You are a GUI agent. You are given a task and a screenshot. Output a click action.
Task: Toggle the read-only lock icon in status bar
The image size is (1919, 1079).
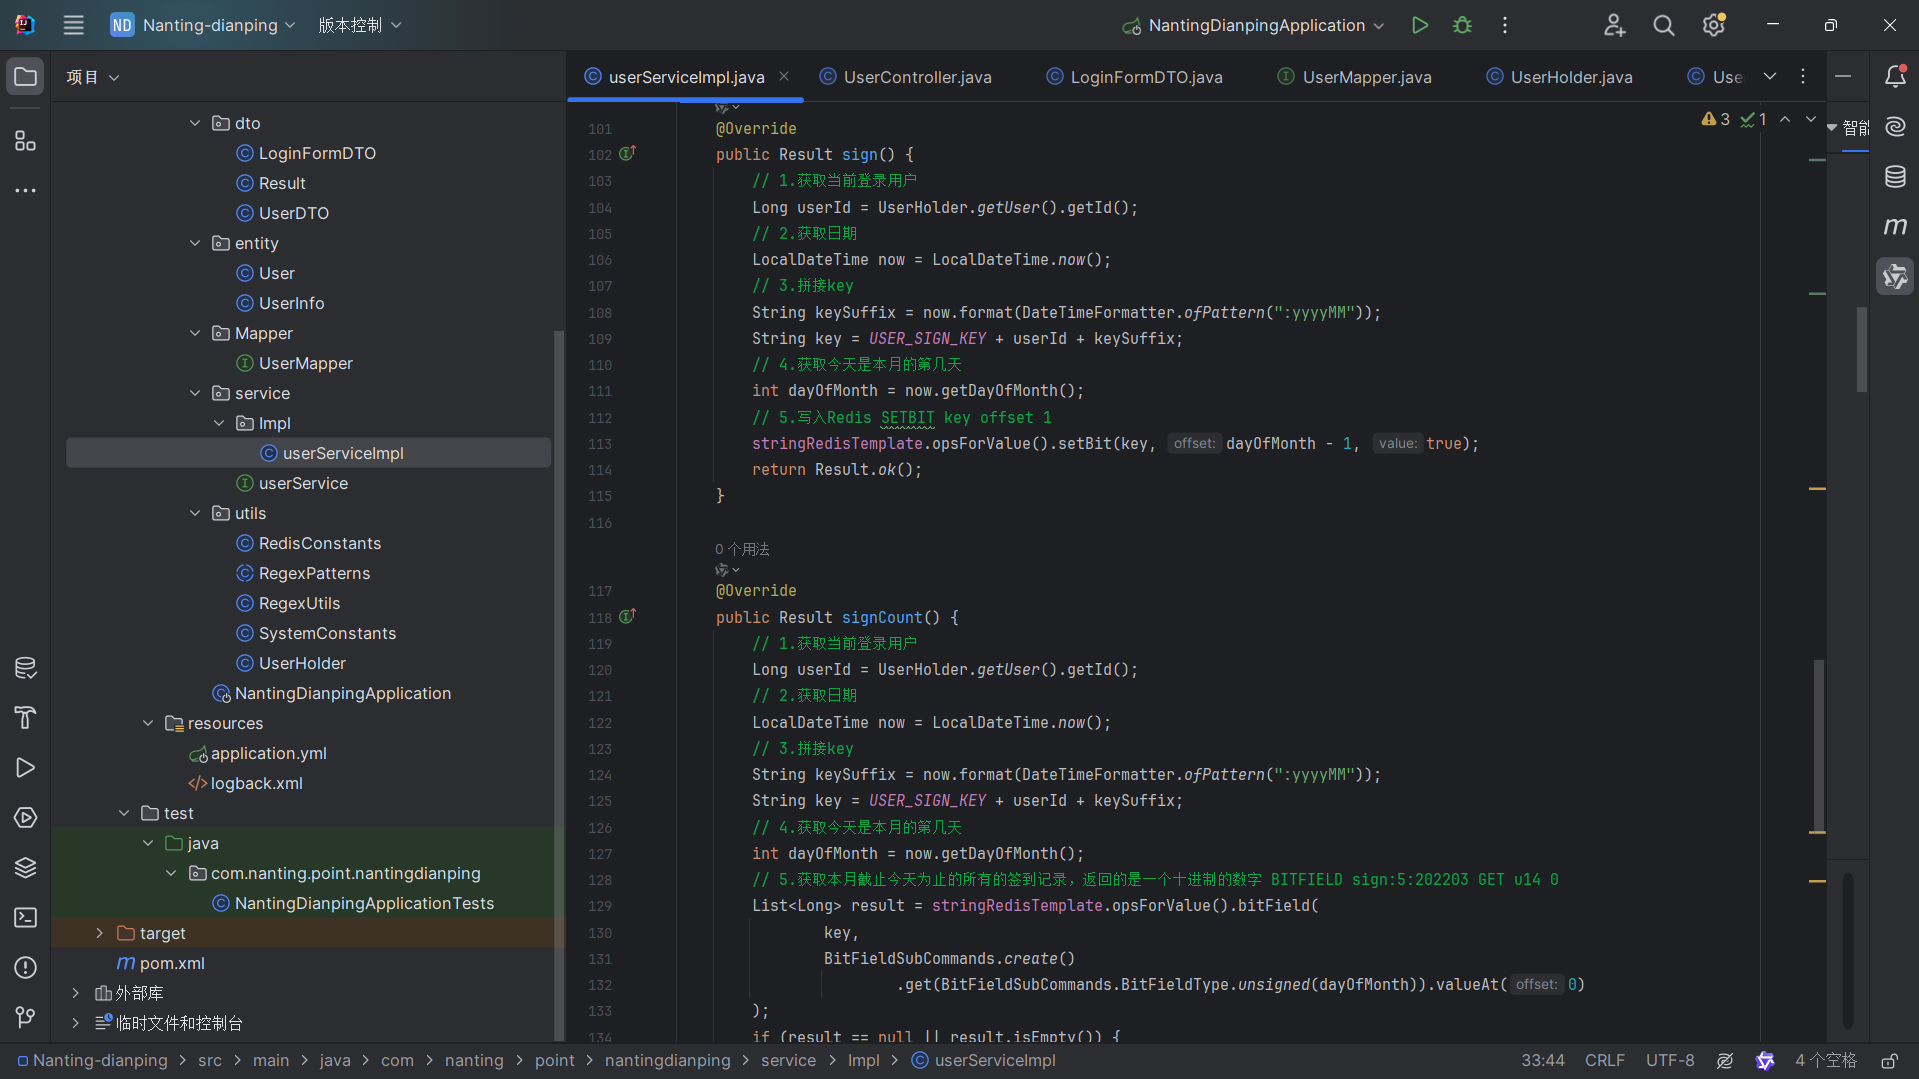point(1889,1060)
